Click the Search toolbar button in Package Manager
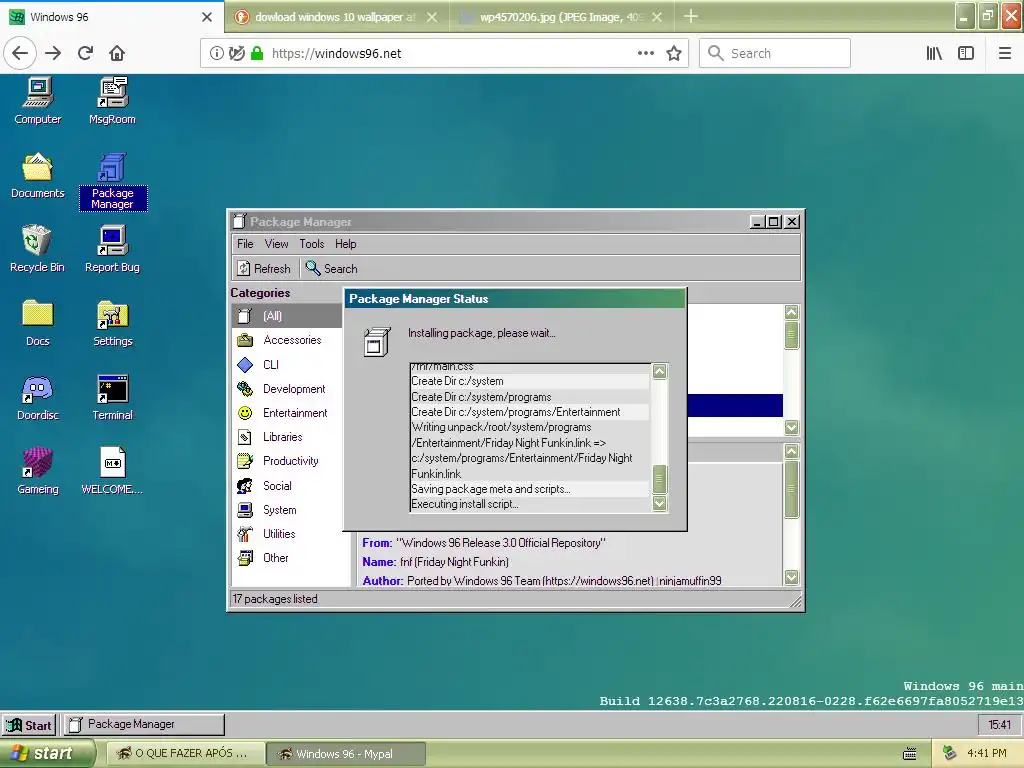The height and width of the screenshot is (768, 1024). [332, 268]
